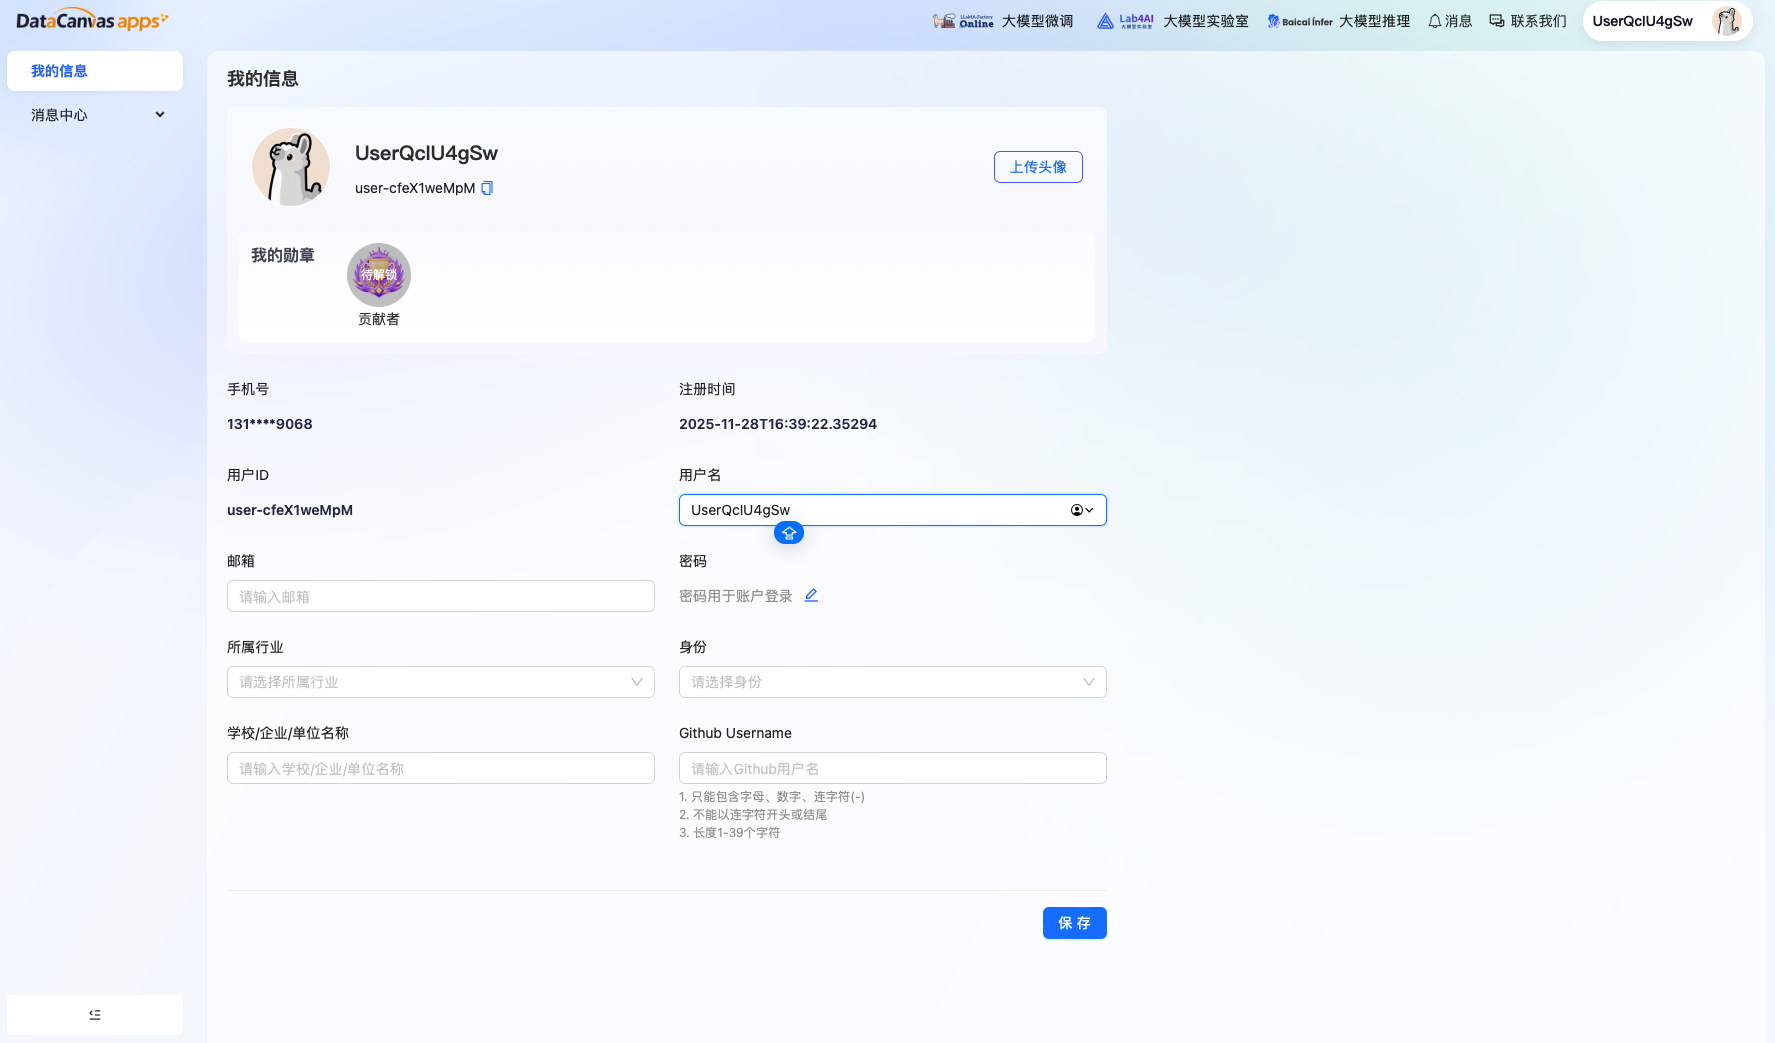The image size is (1775, 1043).
Task: Collapse the sidebar with the bottom-left icon
Action: [94, 1014]
